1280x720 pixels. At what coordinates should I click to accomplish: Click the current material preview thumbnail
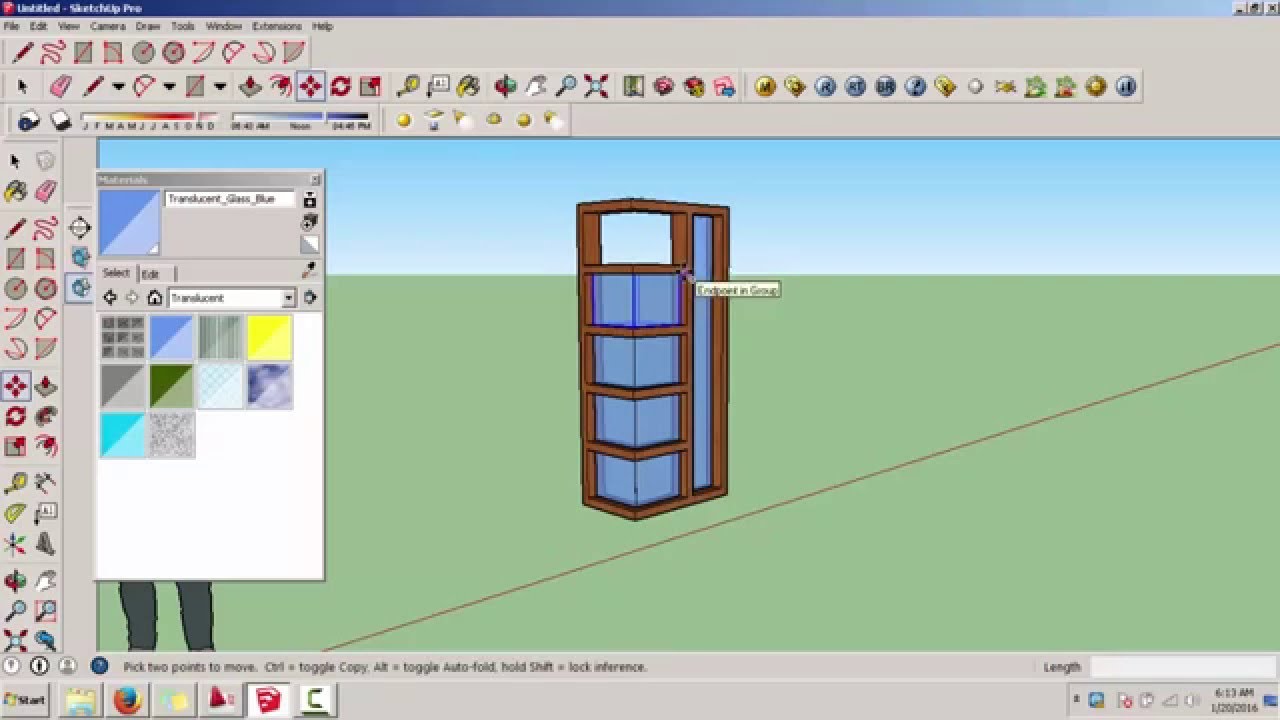(129, 223)
